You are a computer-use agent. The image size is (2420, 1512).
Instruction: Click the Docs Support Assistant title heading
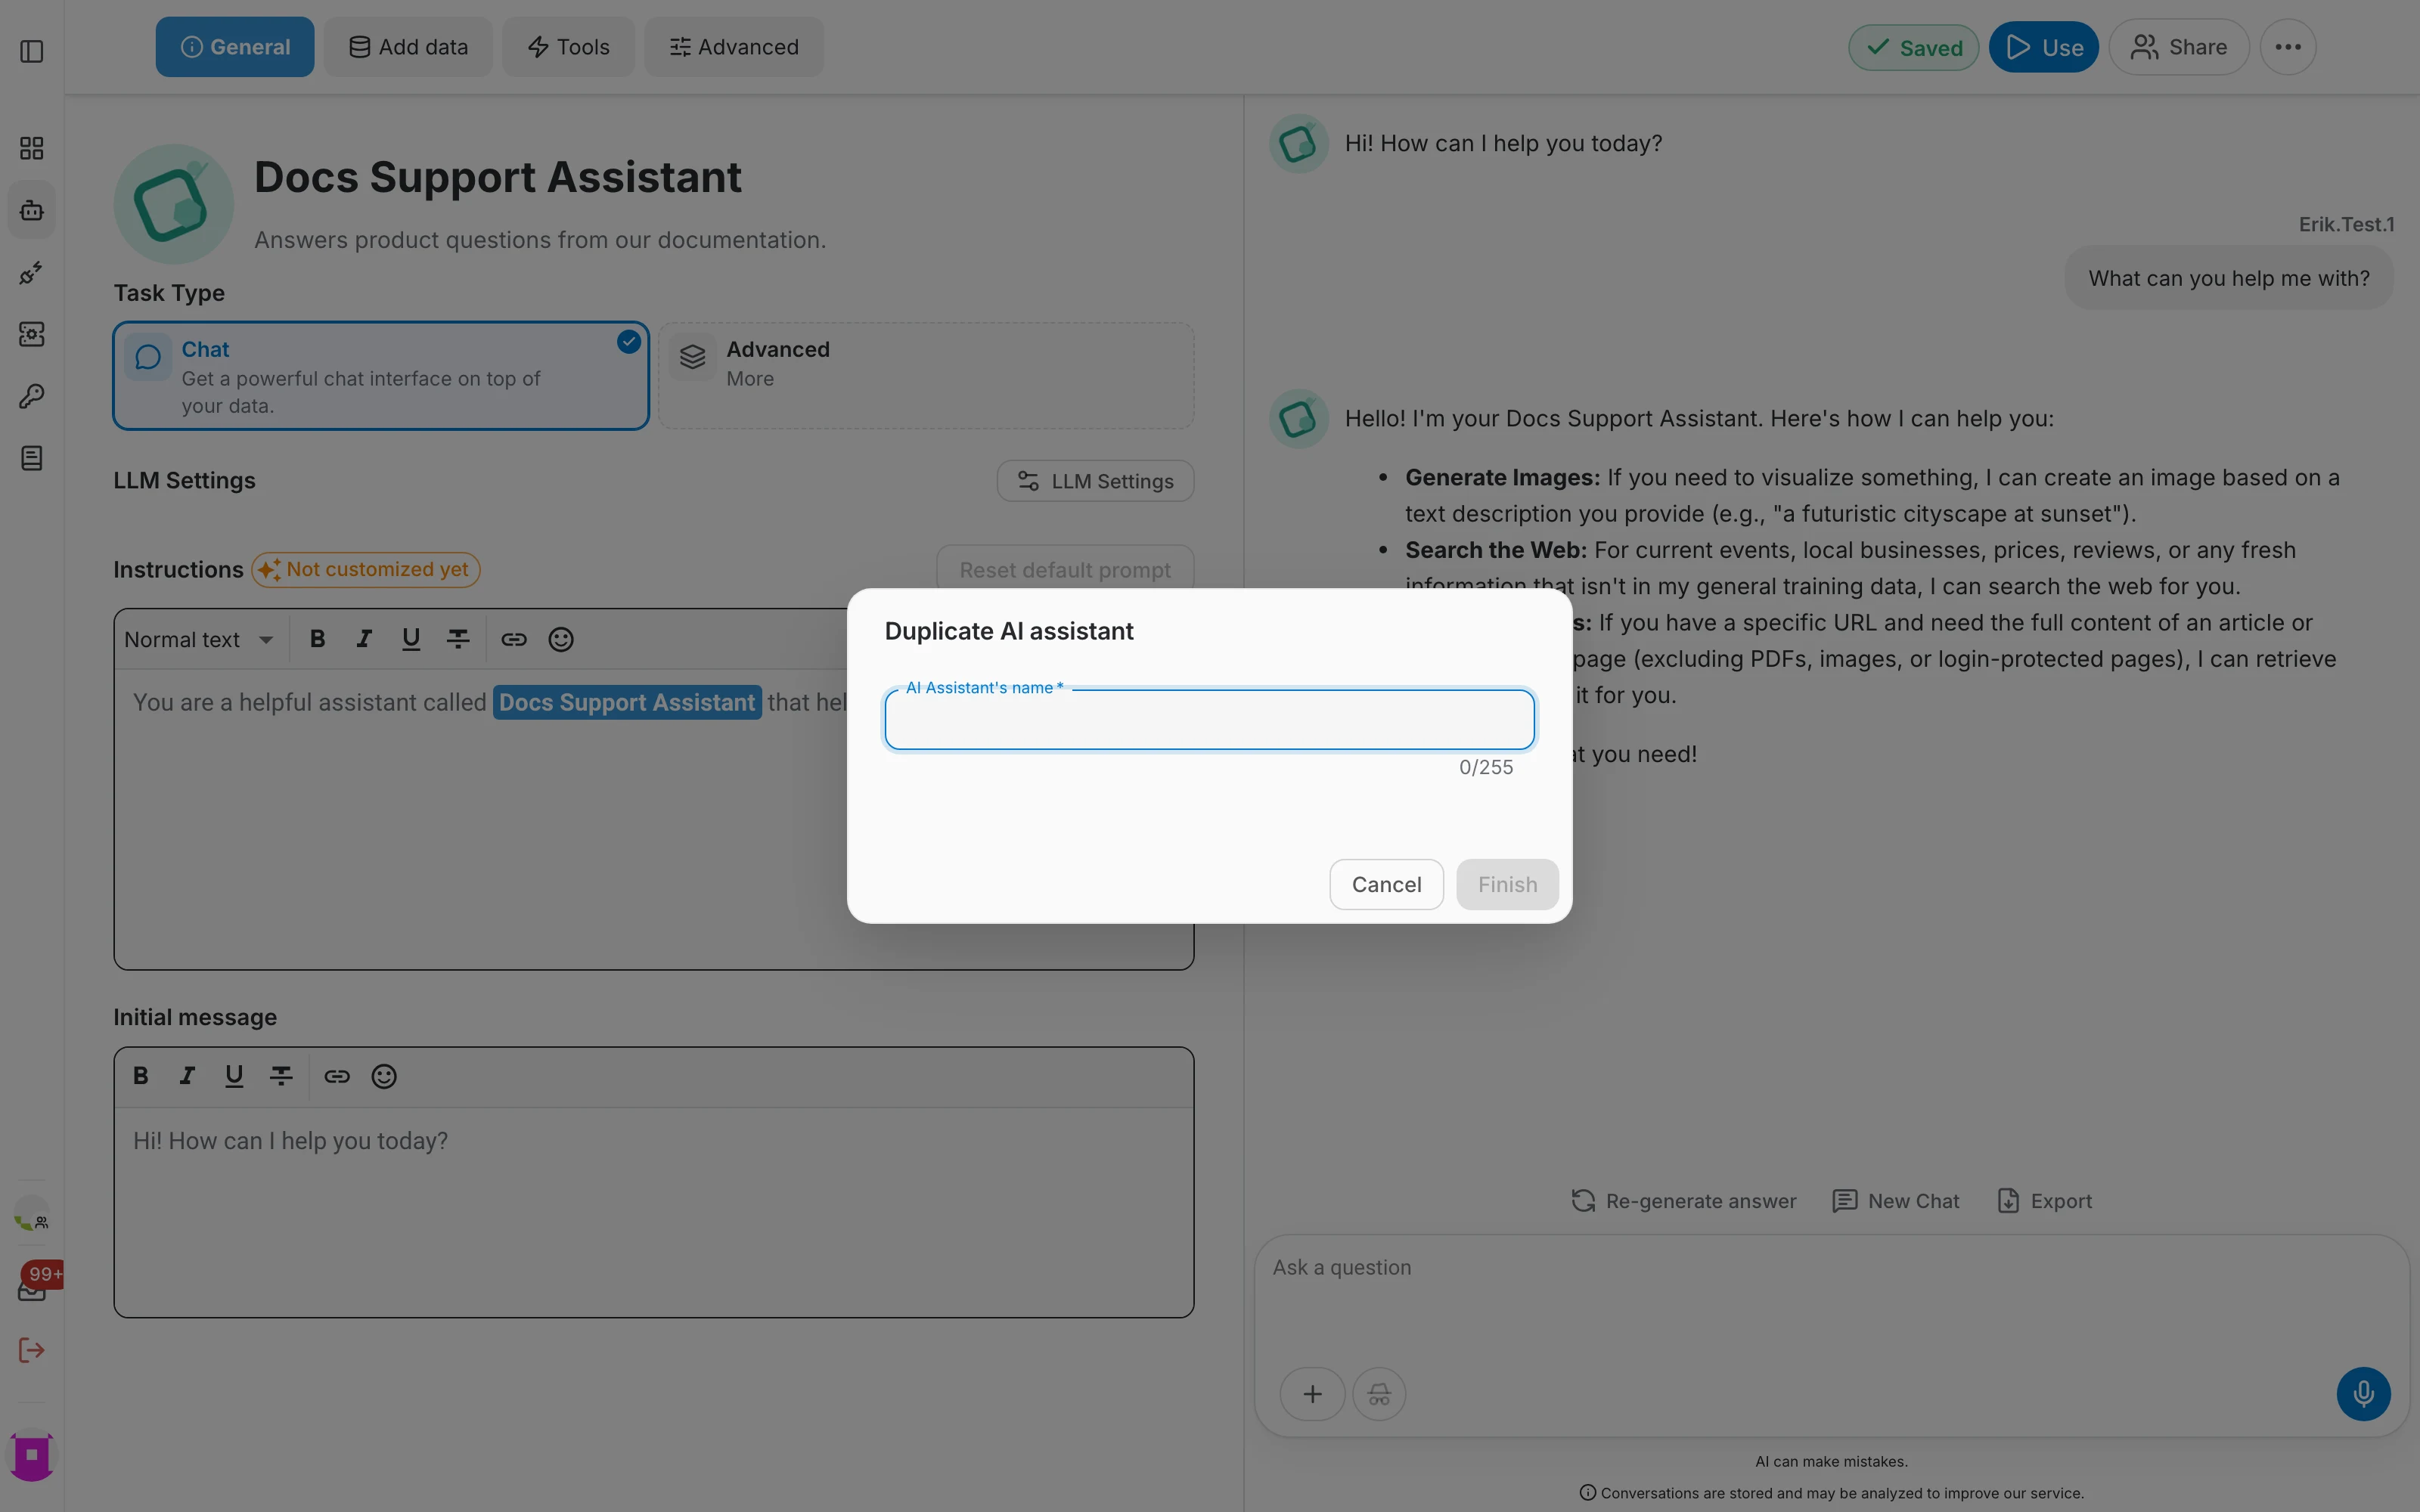(x=497, y=177)
